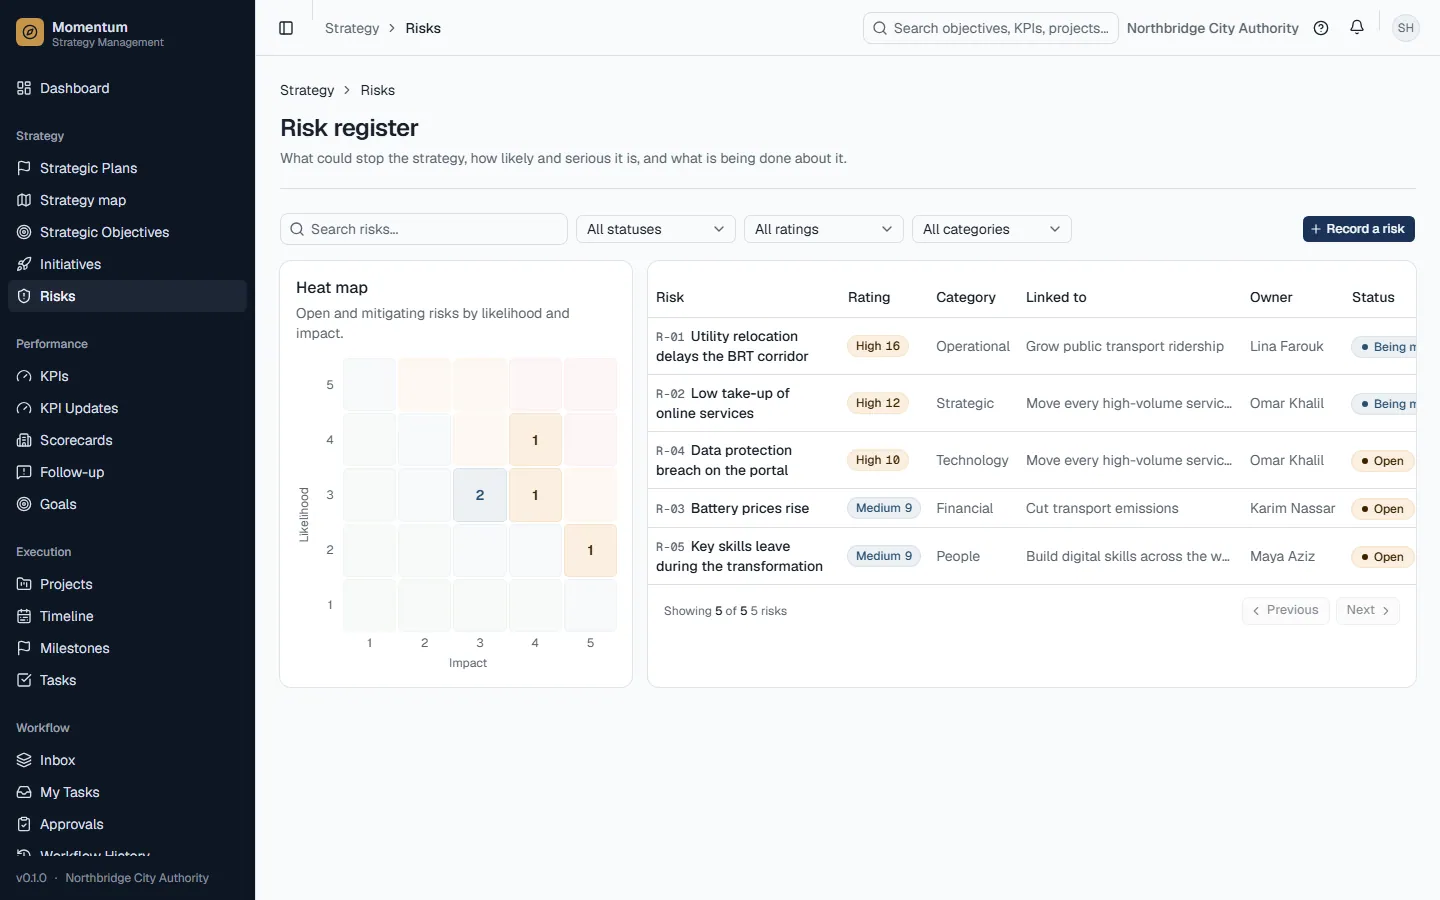
Task: Click the Projects folder icon
Action: coord(24,584)
